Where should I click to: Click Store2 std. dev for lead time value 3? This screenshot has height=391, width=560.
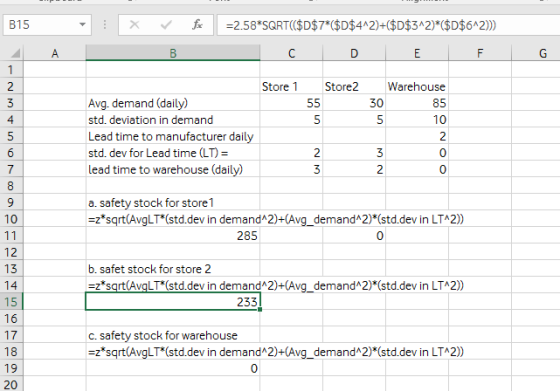(x=354, y=153)
